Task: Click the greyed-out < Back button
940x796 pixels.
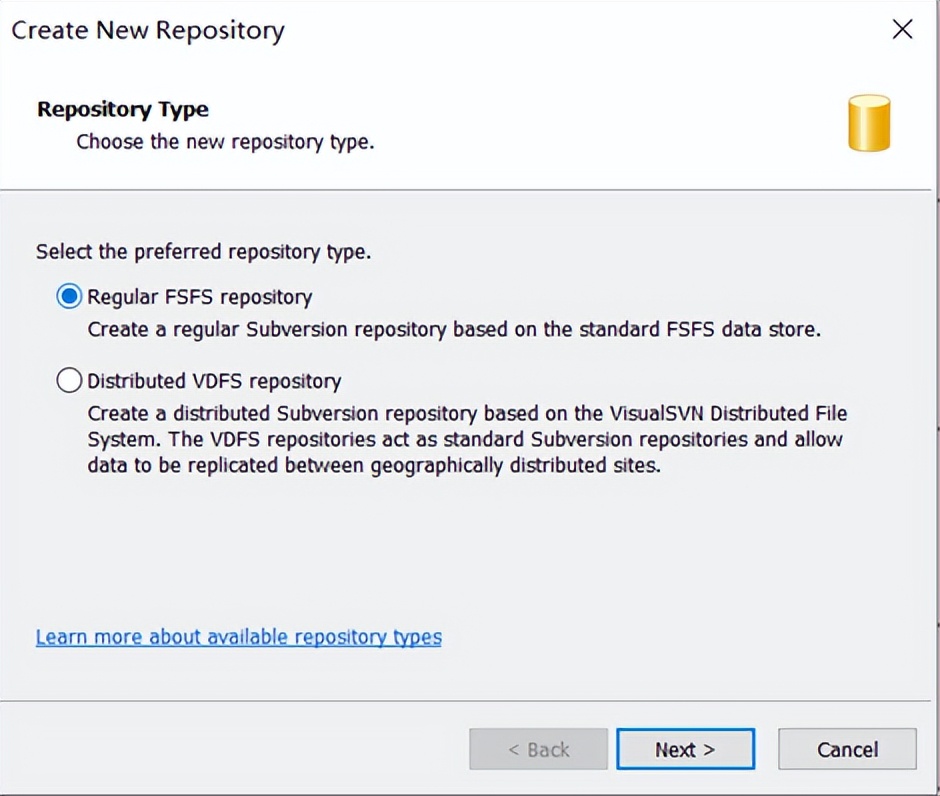Action: pos(538,749)
